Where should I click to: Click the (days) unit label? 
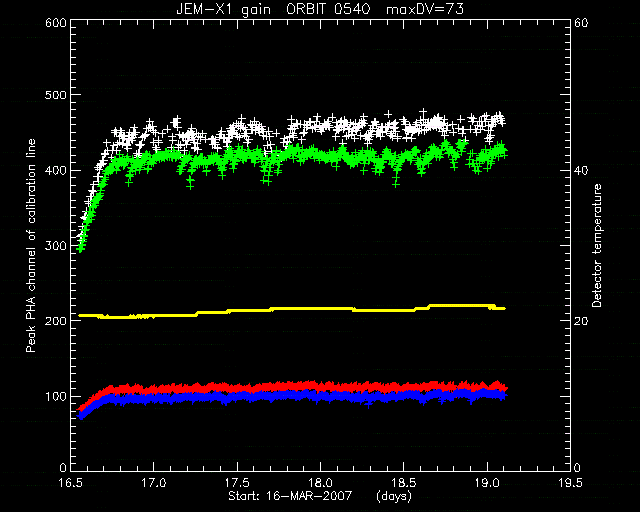tap(394, 496)
